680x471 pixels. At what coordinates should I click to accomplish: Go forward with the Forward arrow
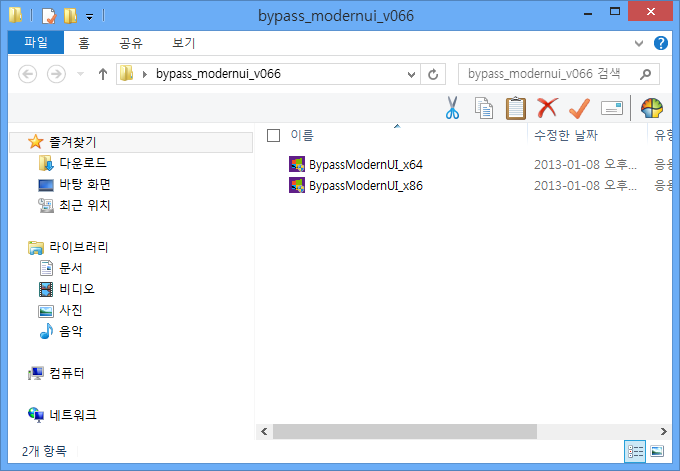pyautogui.click(x=56, y=74)
